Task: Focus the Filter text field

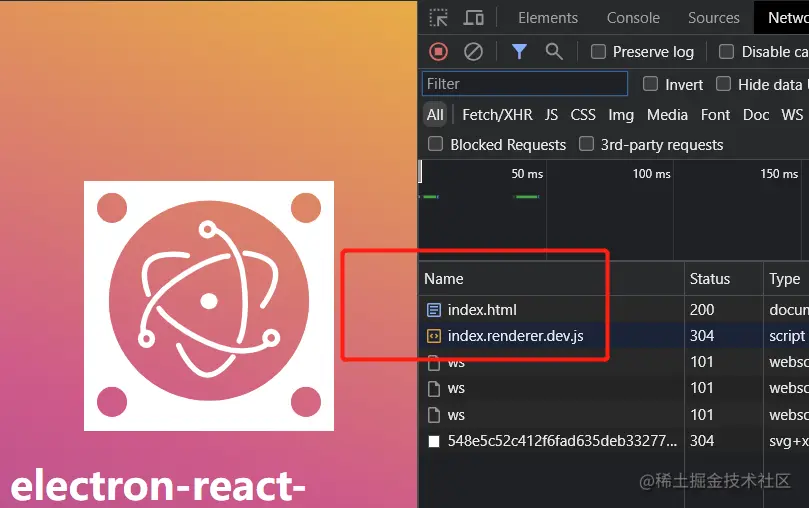Action: pyautogui.click(x=525, y=84)
